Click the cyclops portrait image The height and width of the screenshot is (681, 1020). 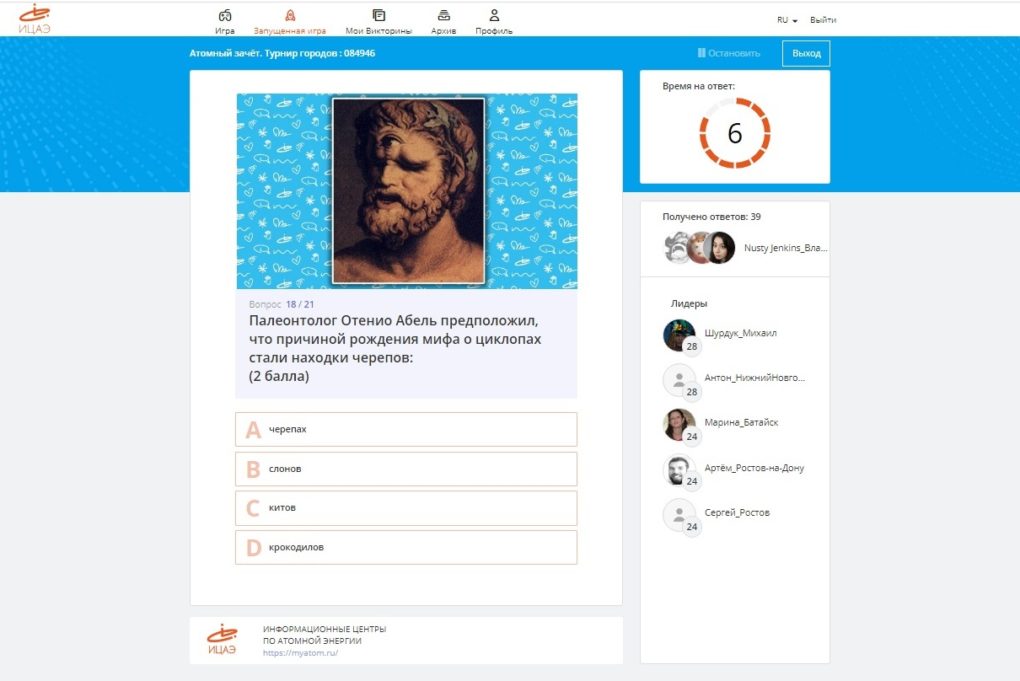[409, 191]
